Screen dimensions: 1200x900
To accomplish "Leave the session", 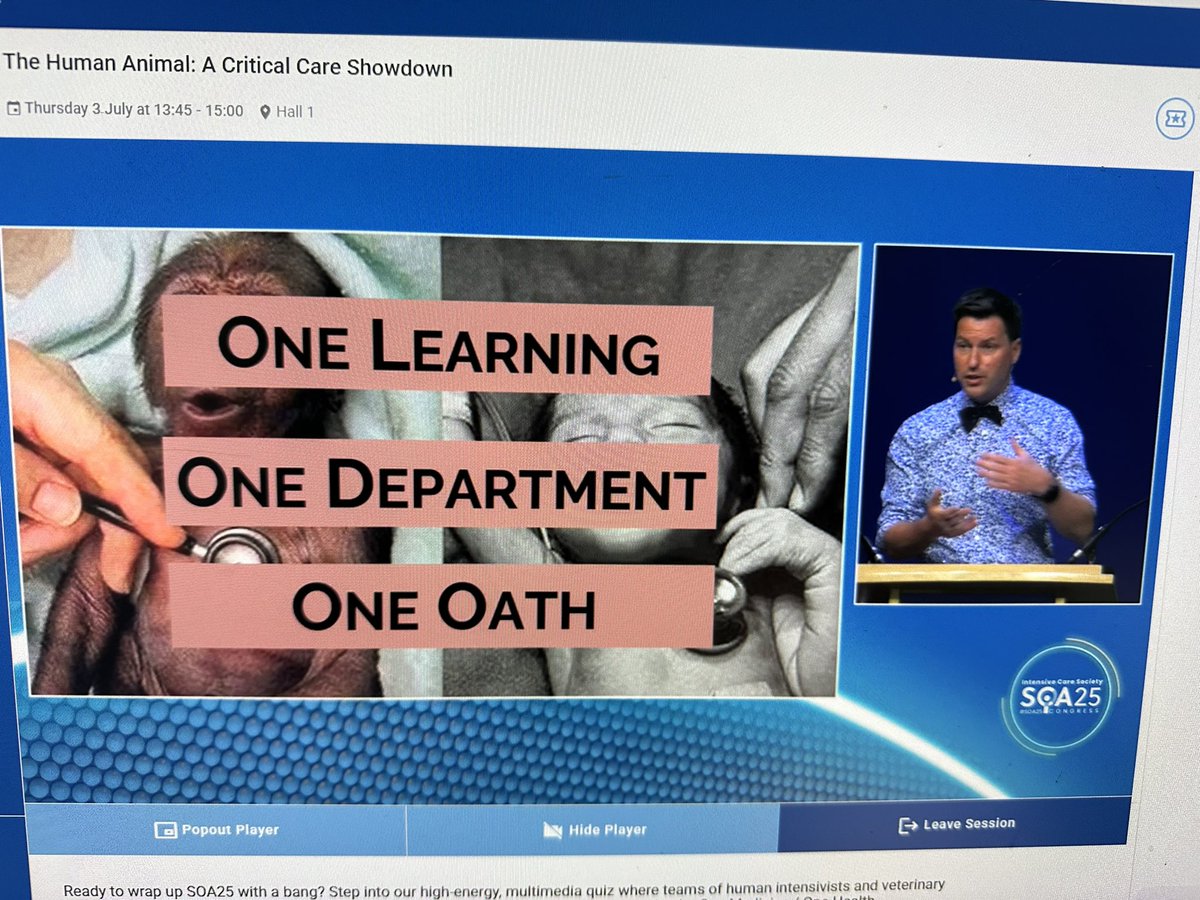I will pyautogui.click(x=954, y=824).
